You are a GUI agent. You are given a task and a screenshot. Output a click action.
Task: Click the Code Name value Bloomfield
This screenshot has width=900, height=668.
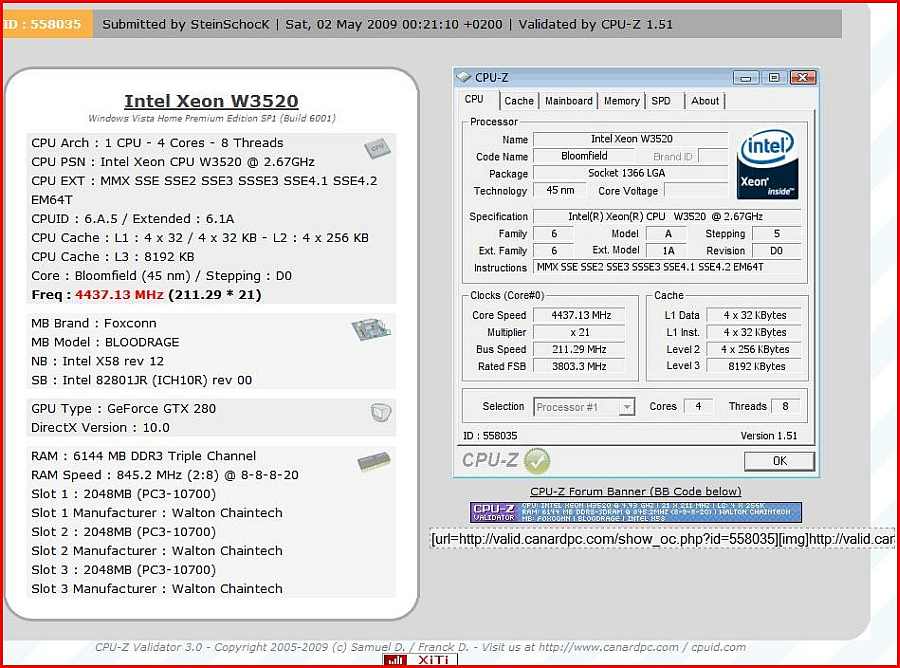pyautogui.click(x=584, y=156)
